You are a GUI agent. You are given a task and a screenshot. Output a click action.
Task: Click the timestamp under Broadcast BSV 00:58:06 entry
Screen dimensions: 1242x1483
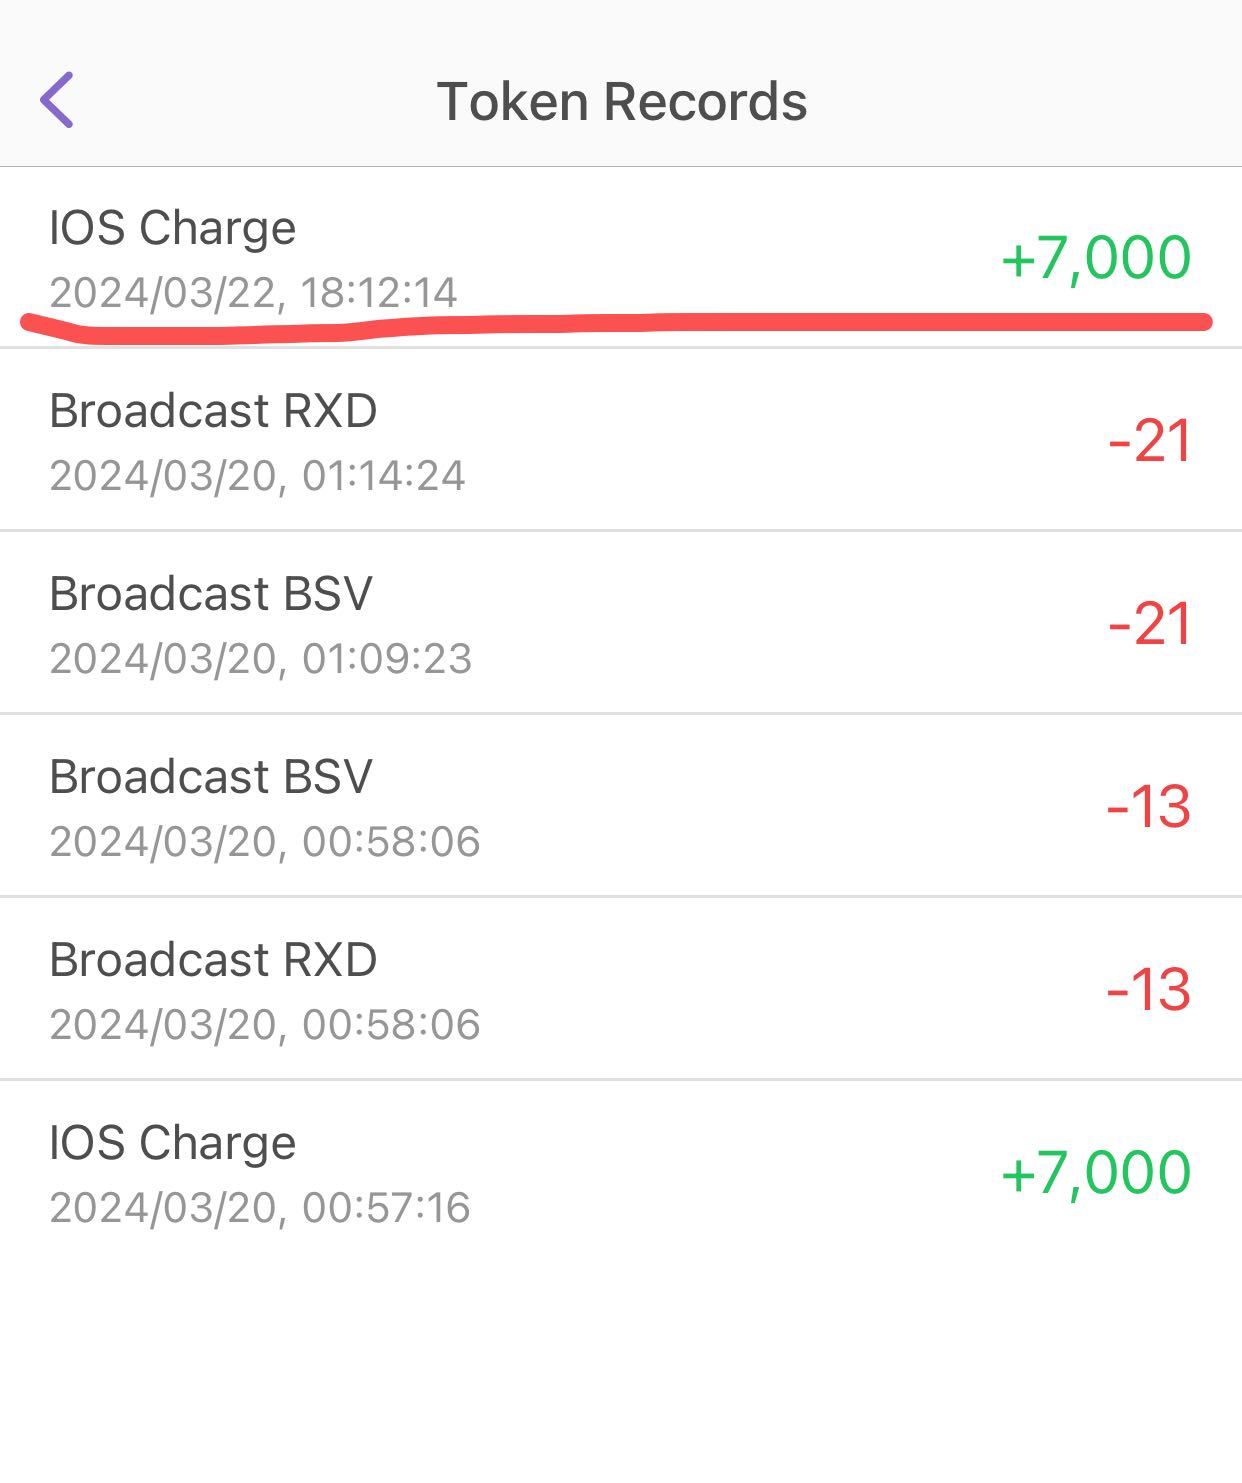click(264, 842)
